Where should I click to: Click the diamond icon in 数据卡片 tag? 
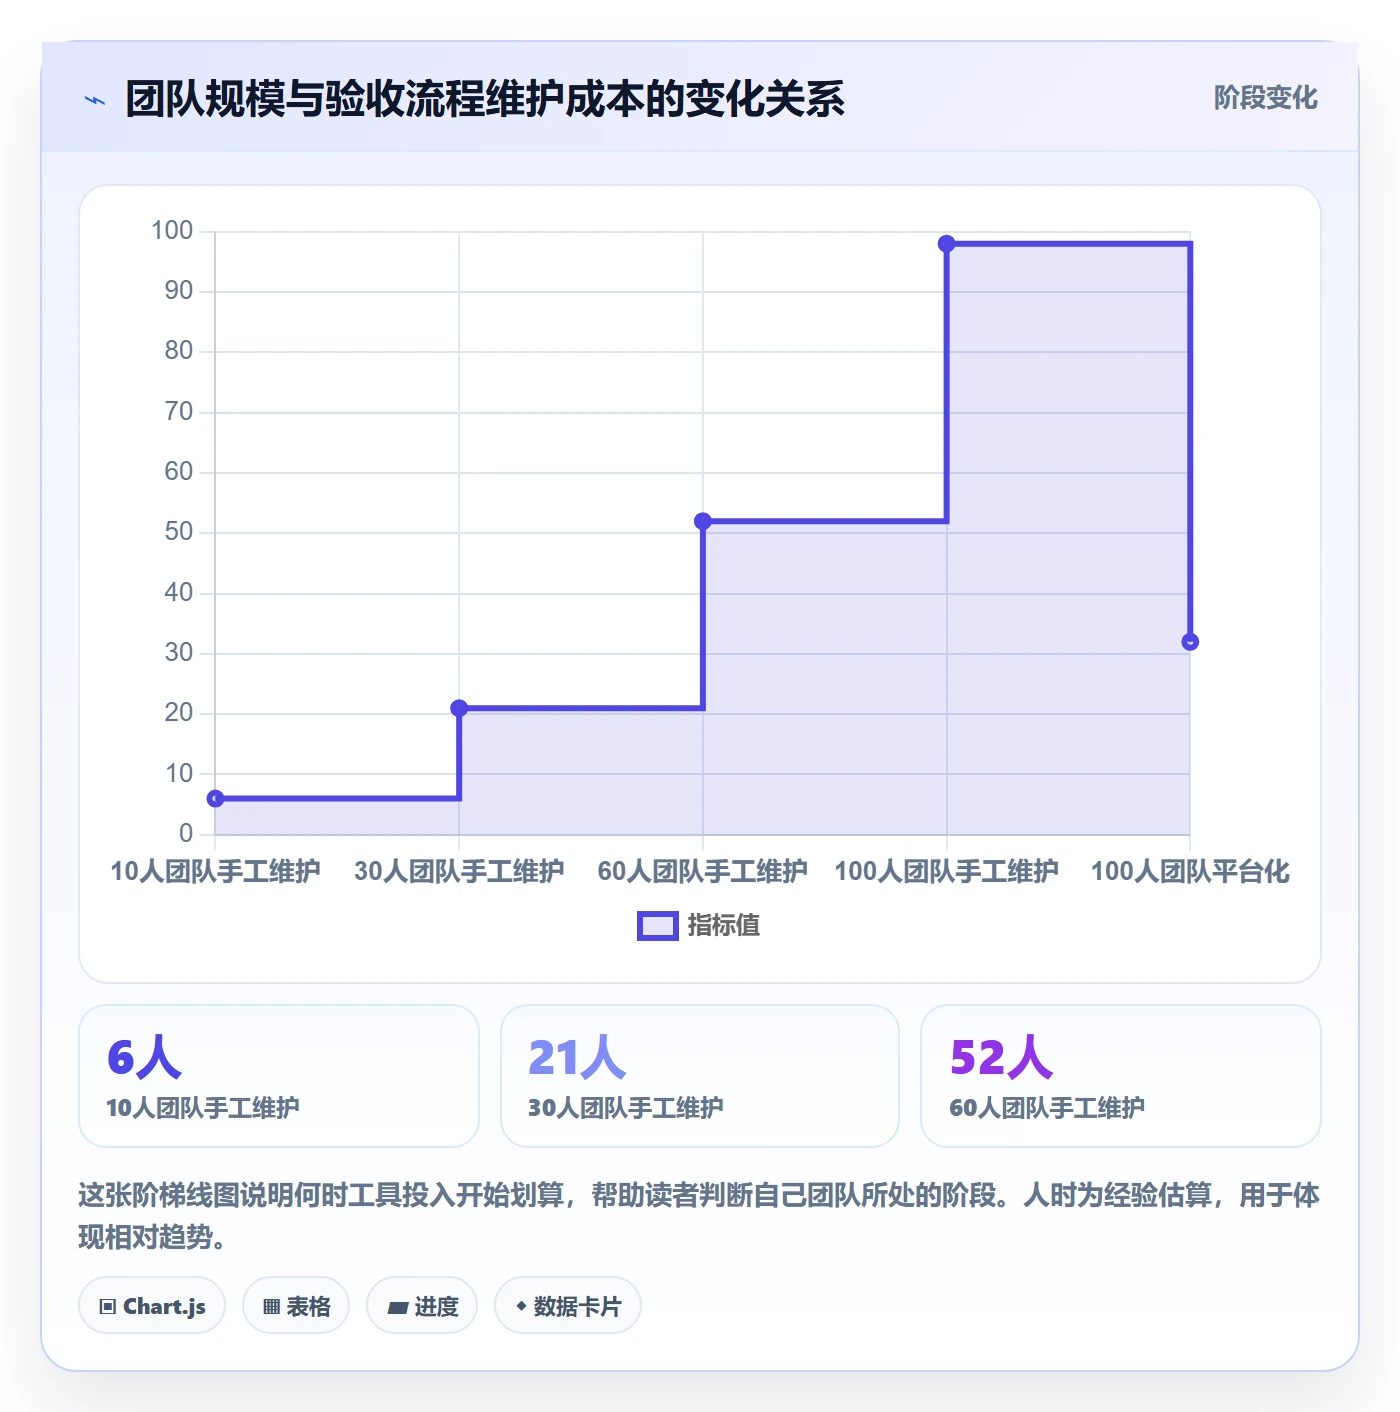tap(521, 1306)
